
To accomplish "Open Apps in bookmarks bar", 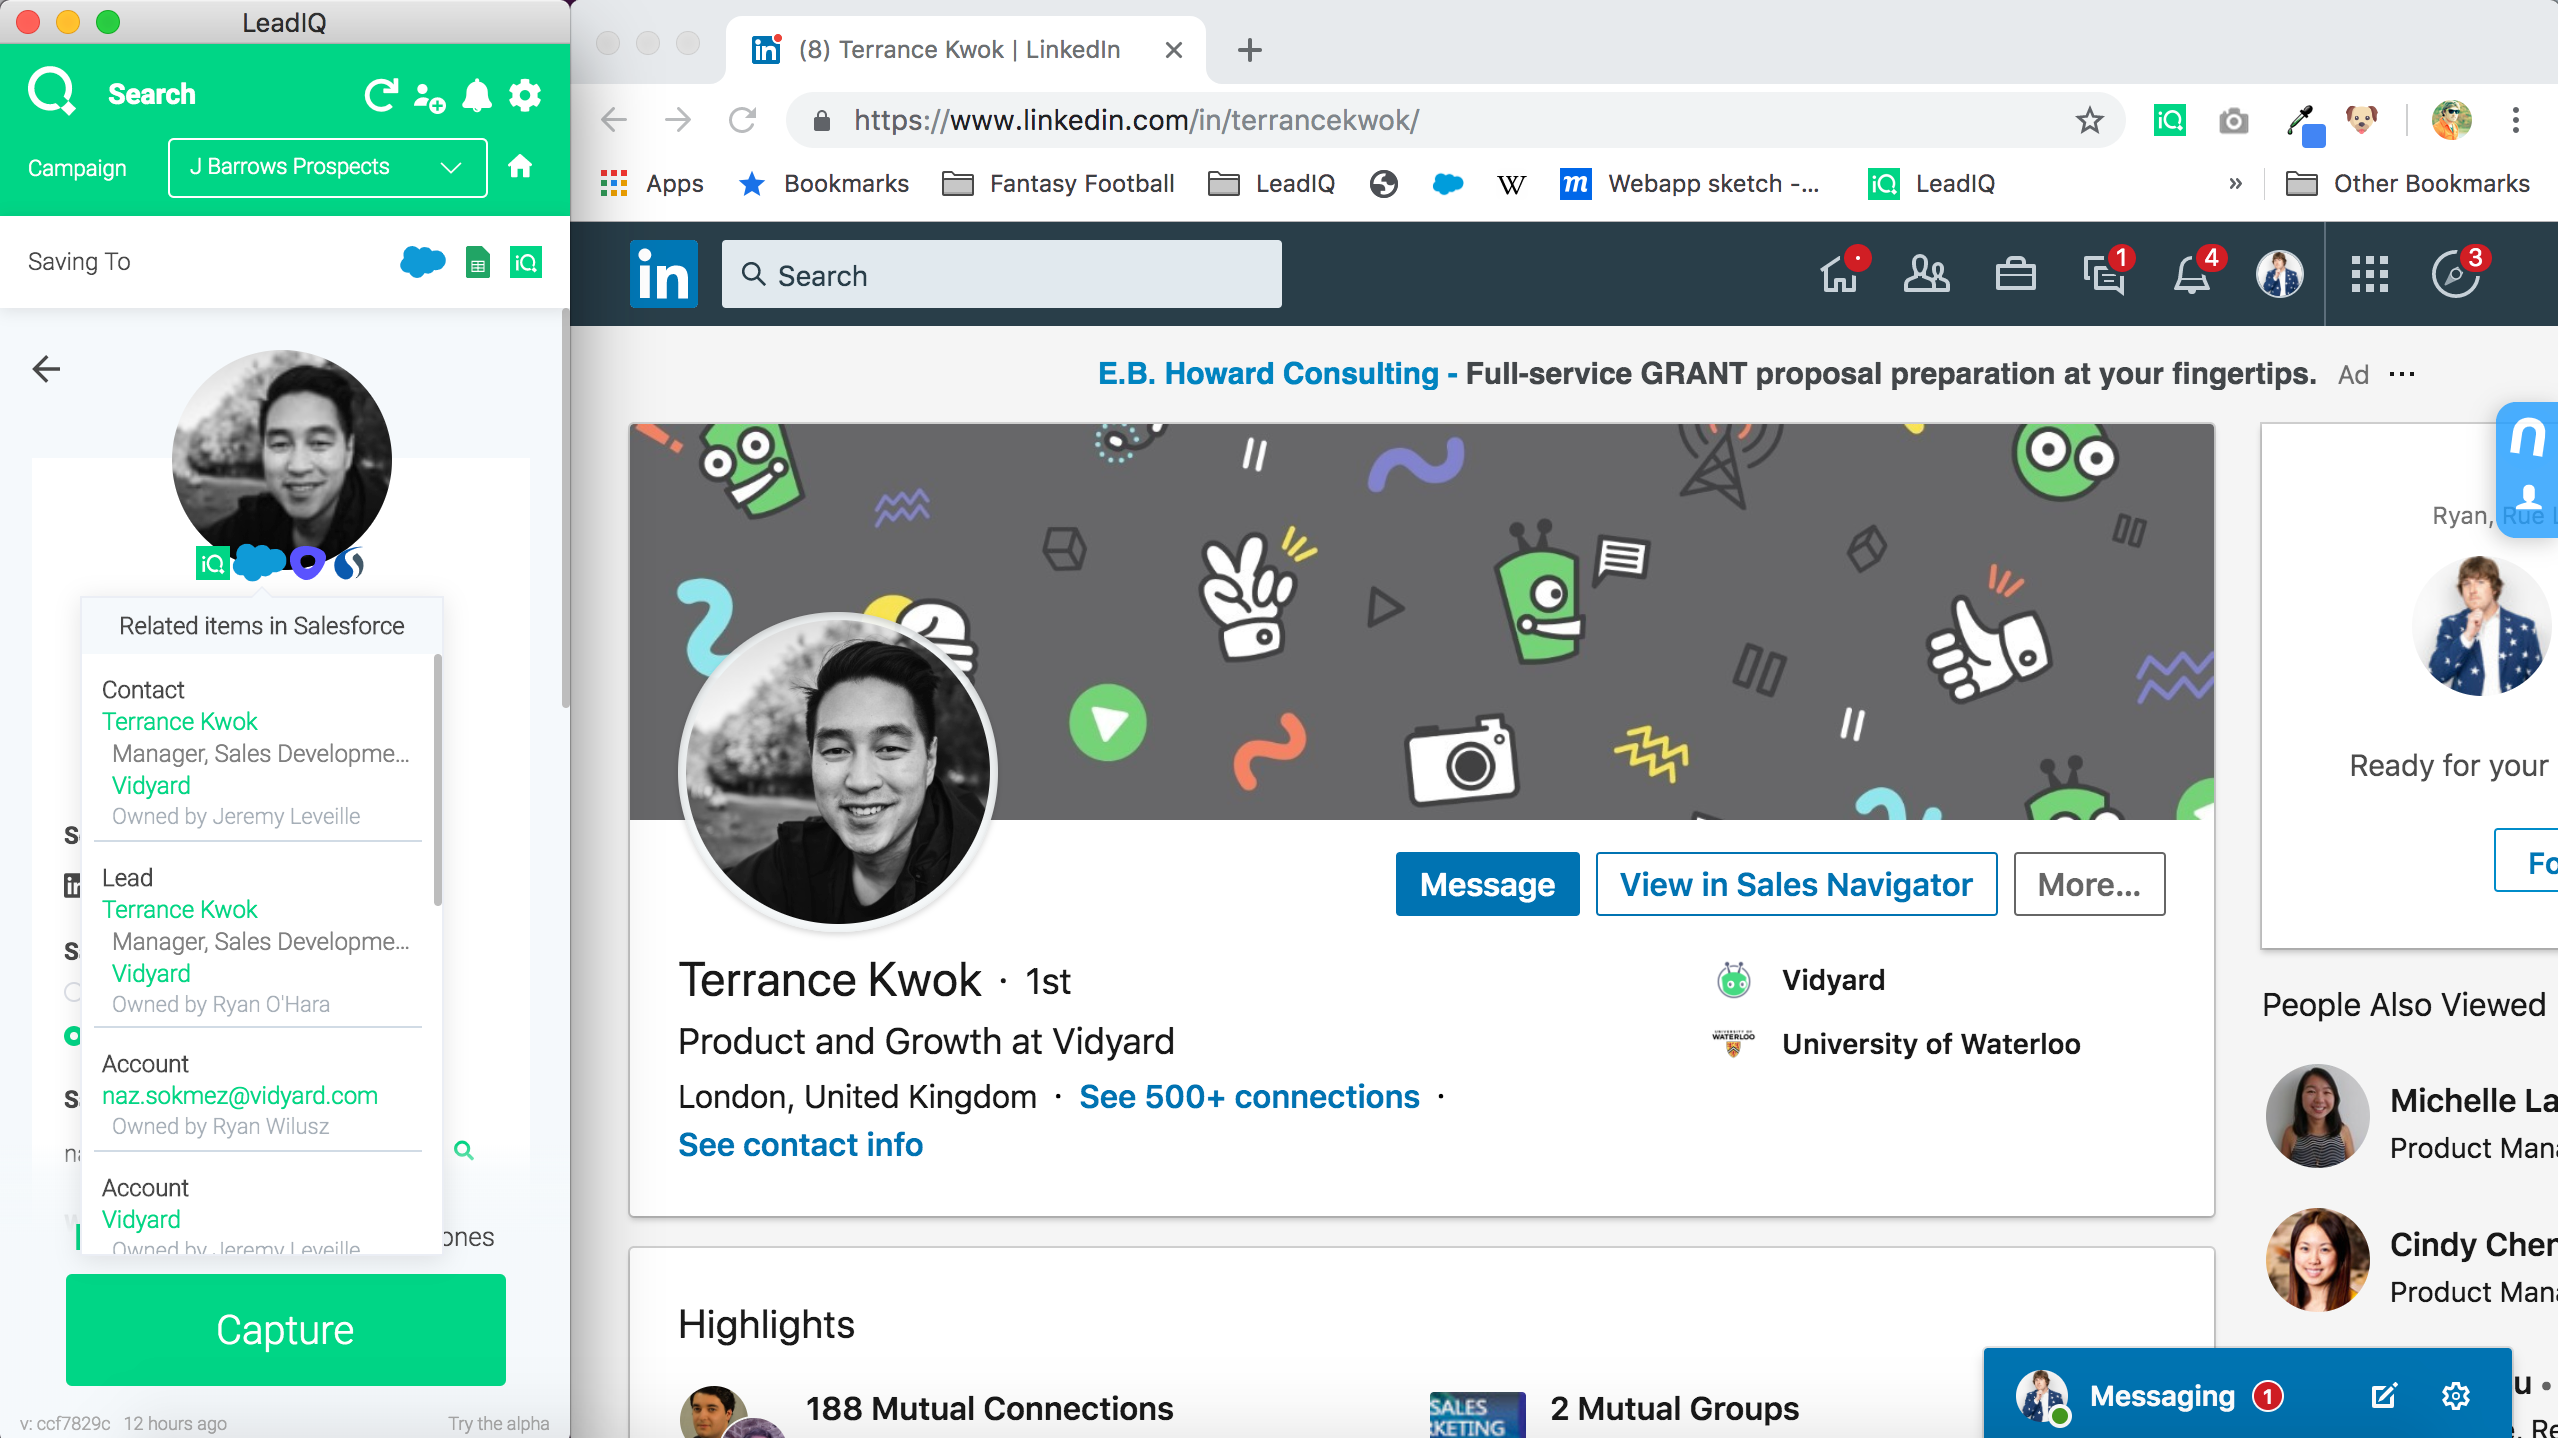I will click(652, 184).
